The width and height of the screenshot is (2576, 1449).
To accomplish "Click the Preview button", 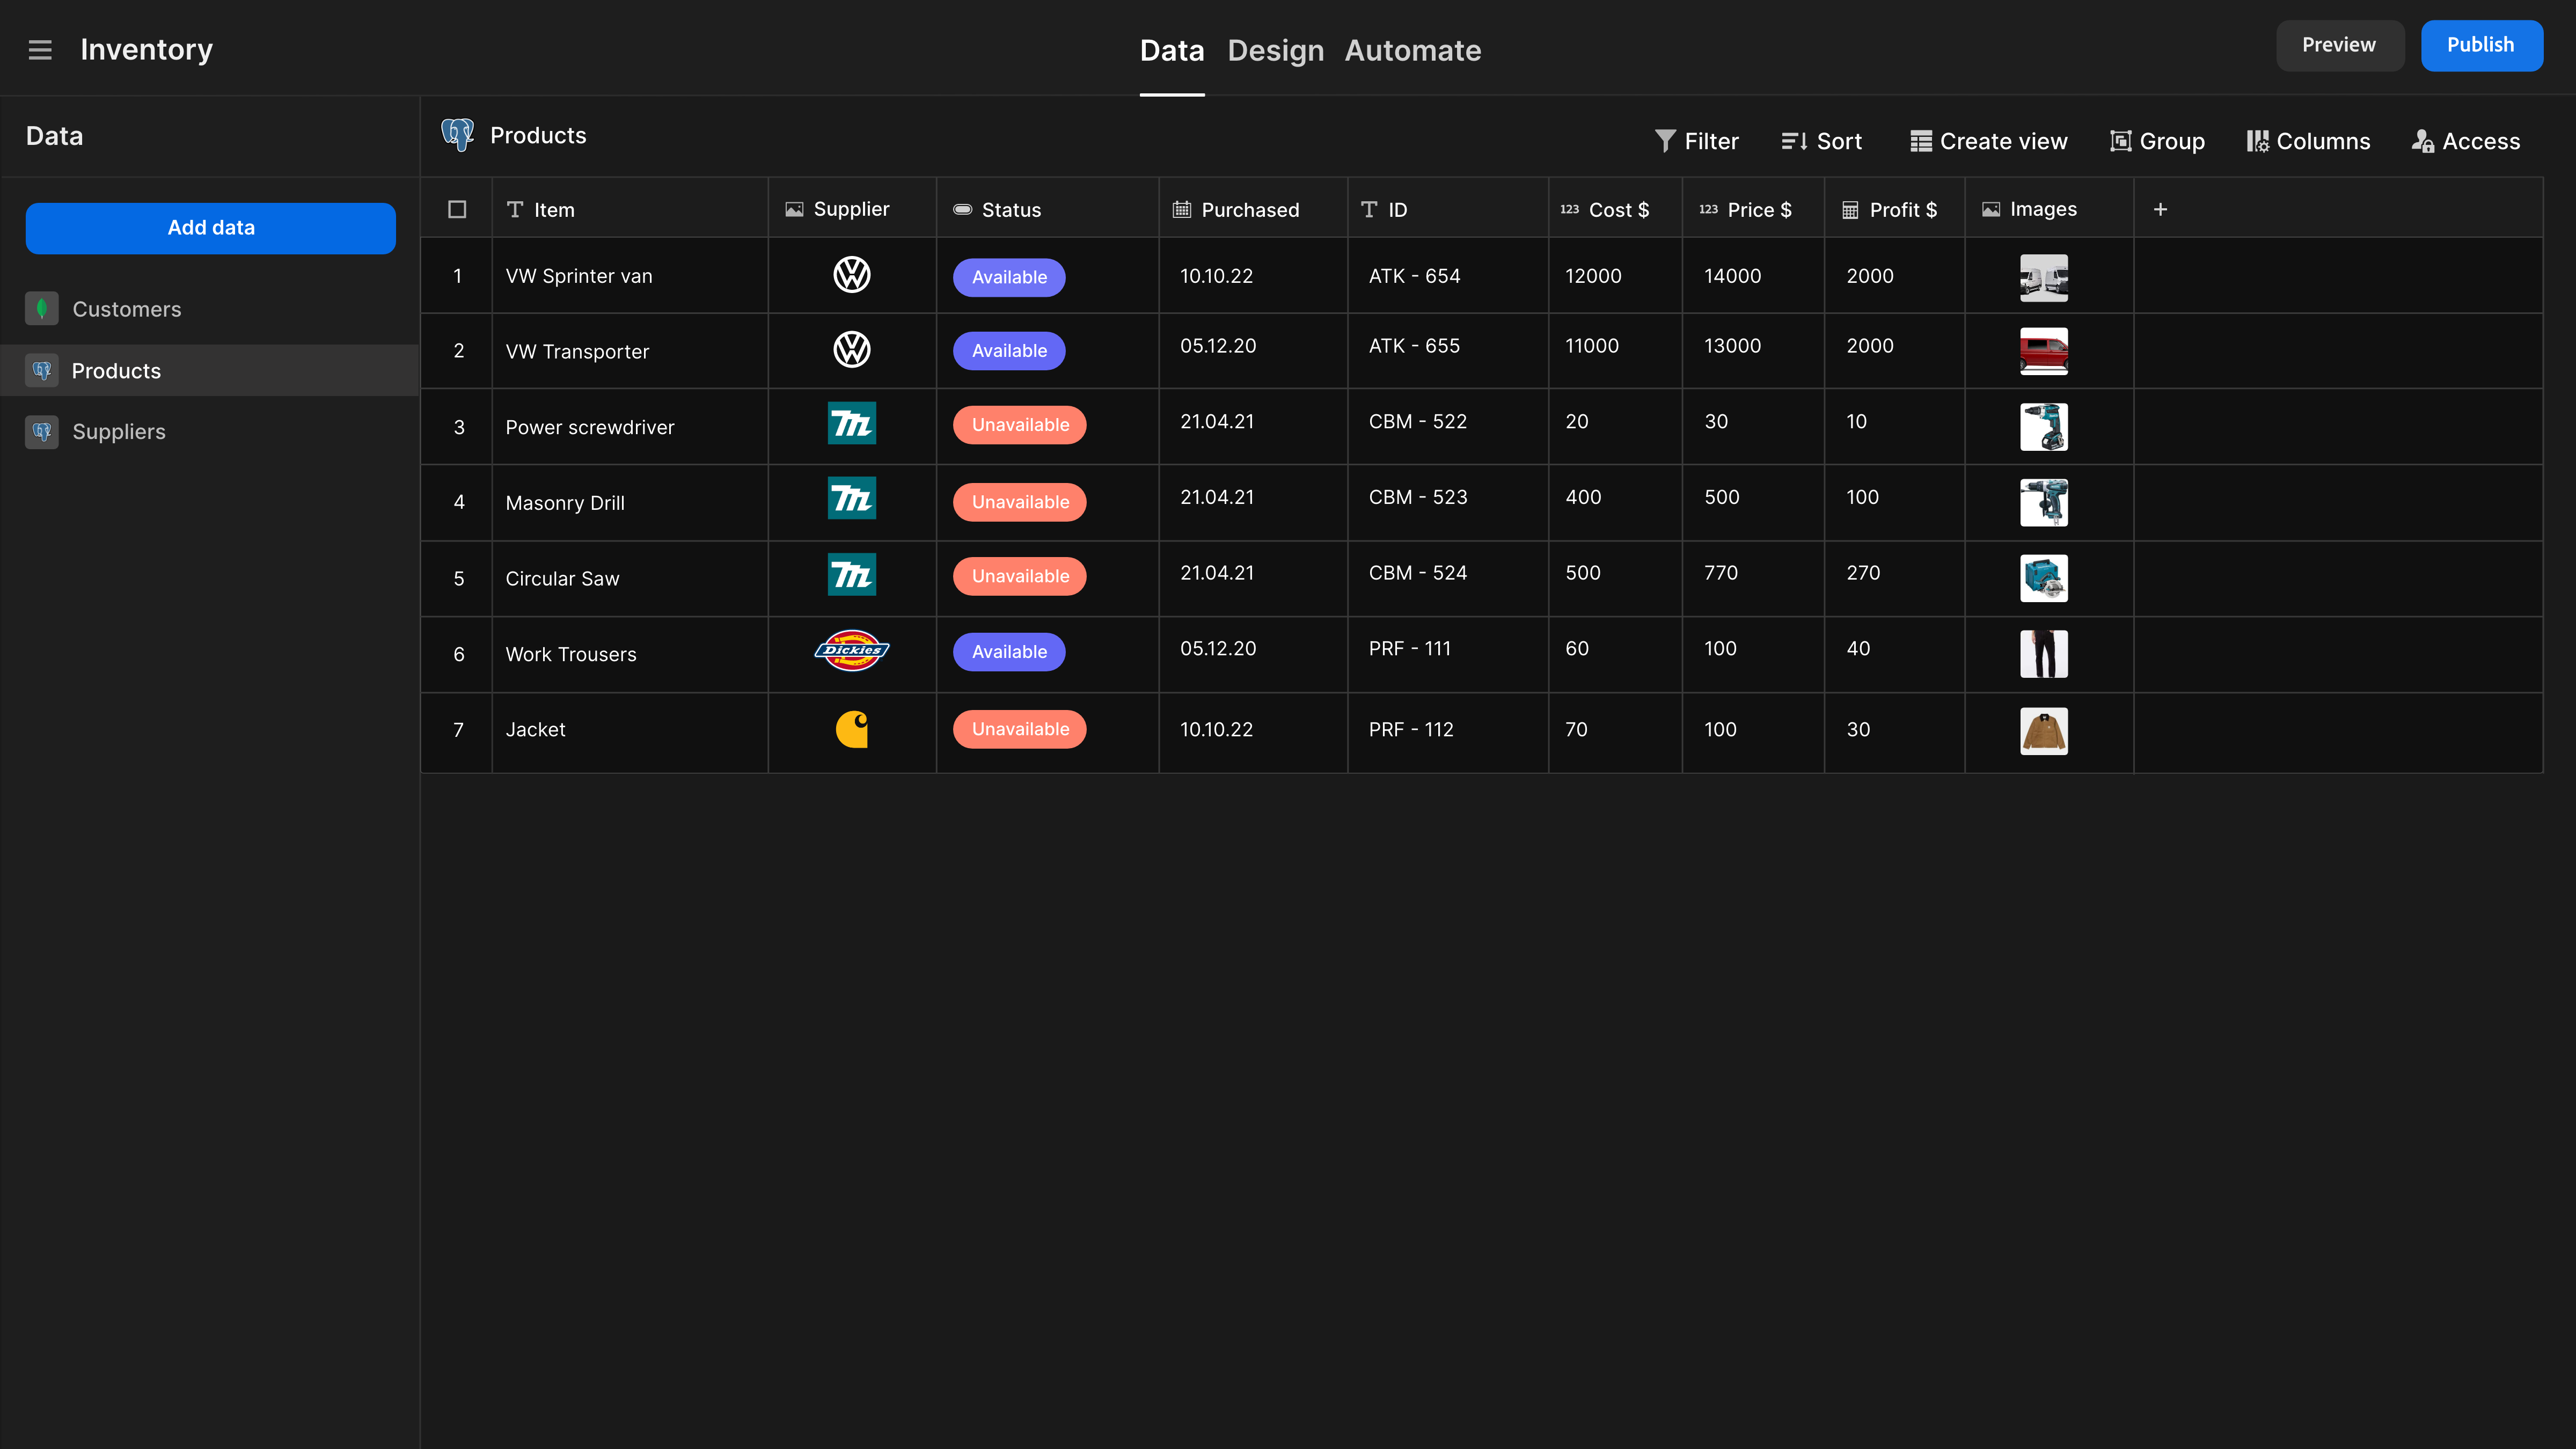I will coord(2339,45).
